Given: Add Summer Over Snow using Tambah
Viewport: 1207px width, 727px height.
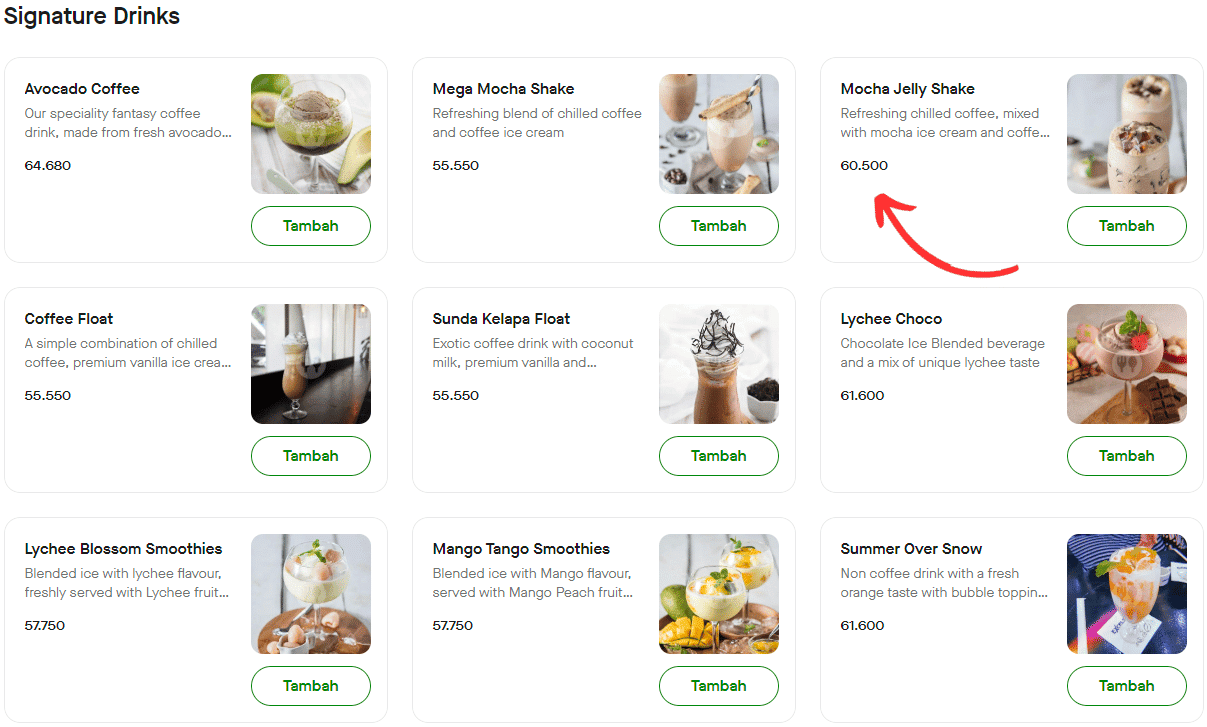Looking at the screenshot, I should (x=1126, y=686).
